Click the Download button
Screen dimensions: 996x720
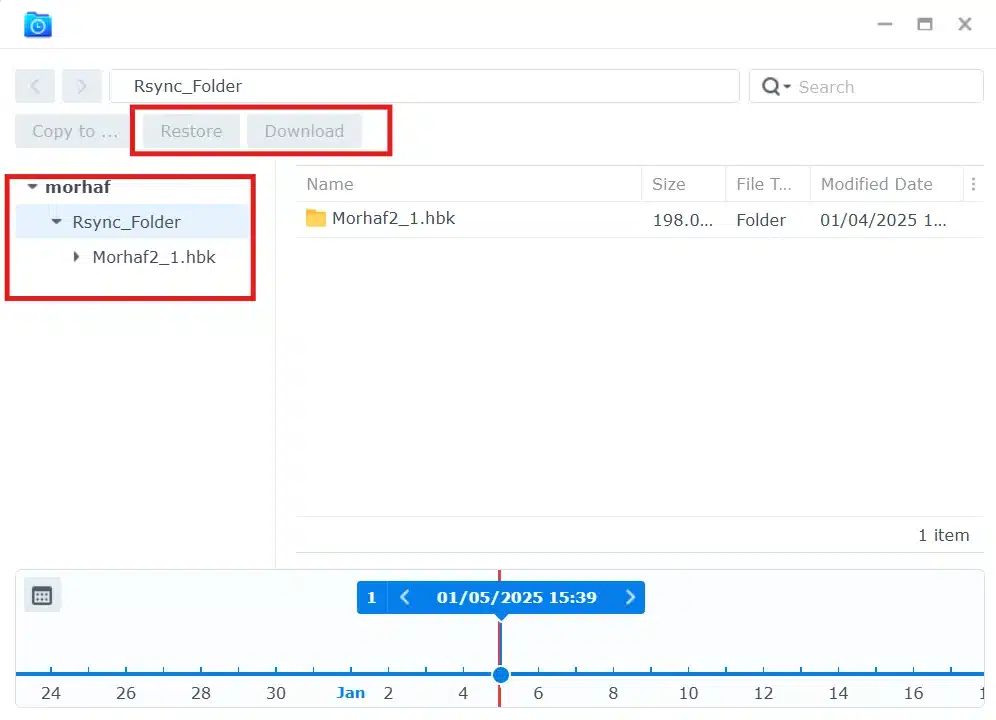[x=304, y=131]
